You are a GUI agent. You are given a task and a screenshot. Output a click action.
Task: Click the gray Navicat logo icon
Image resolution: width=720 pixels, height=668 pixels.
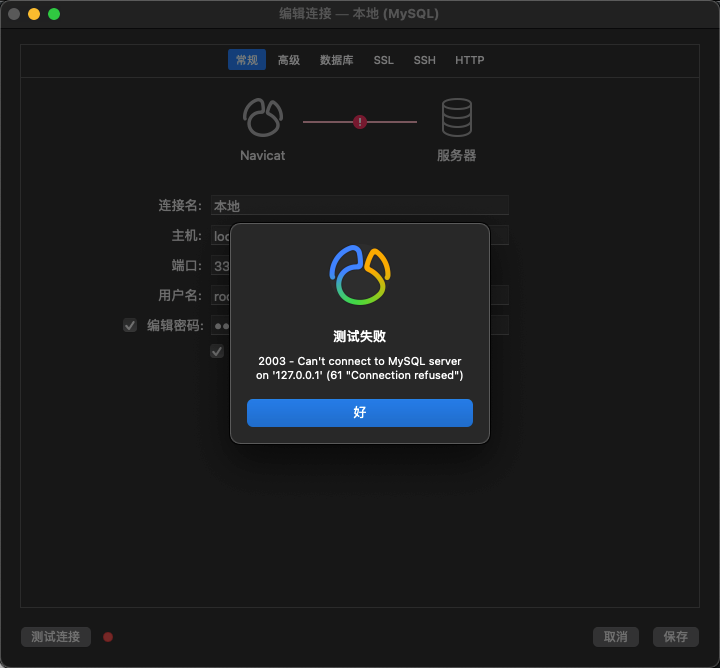click(x=263, y=118)
